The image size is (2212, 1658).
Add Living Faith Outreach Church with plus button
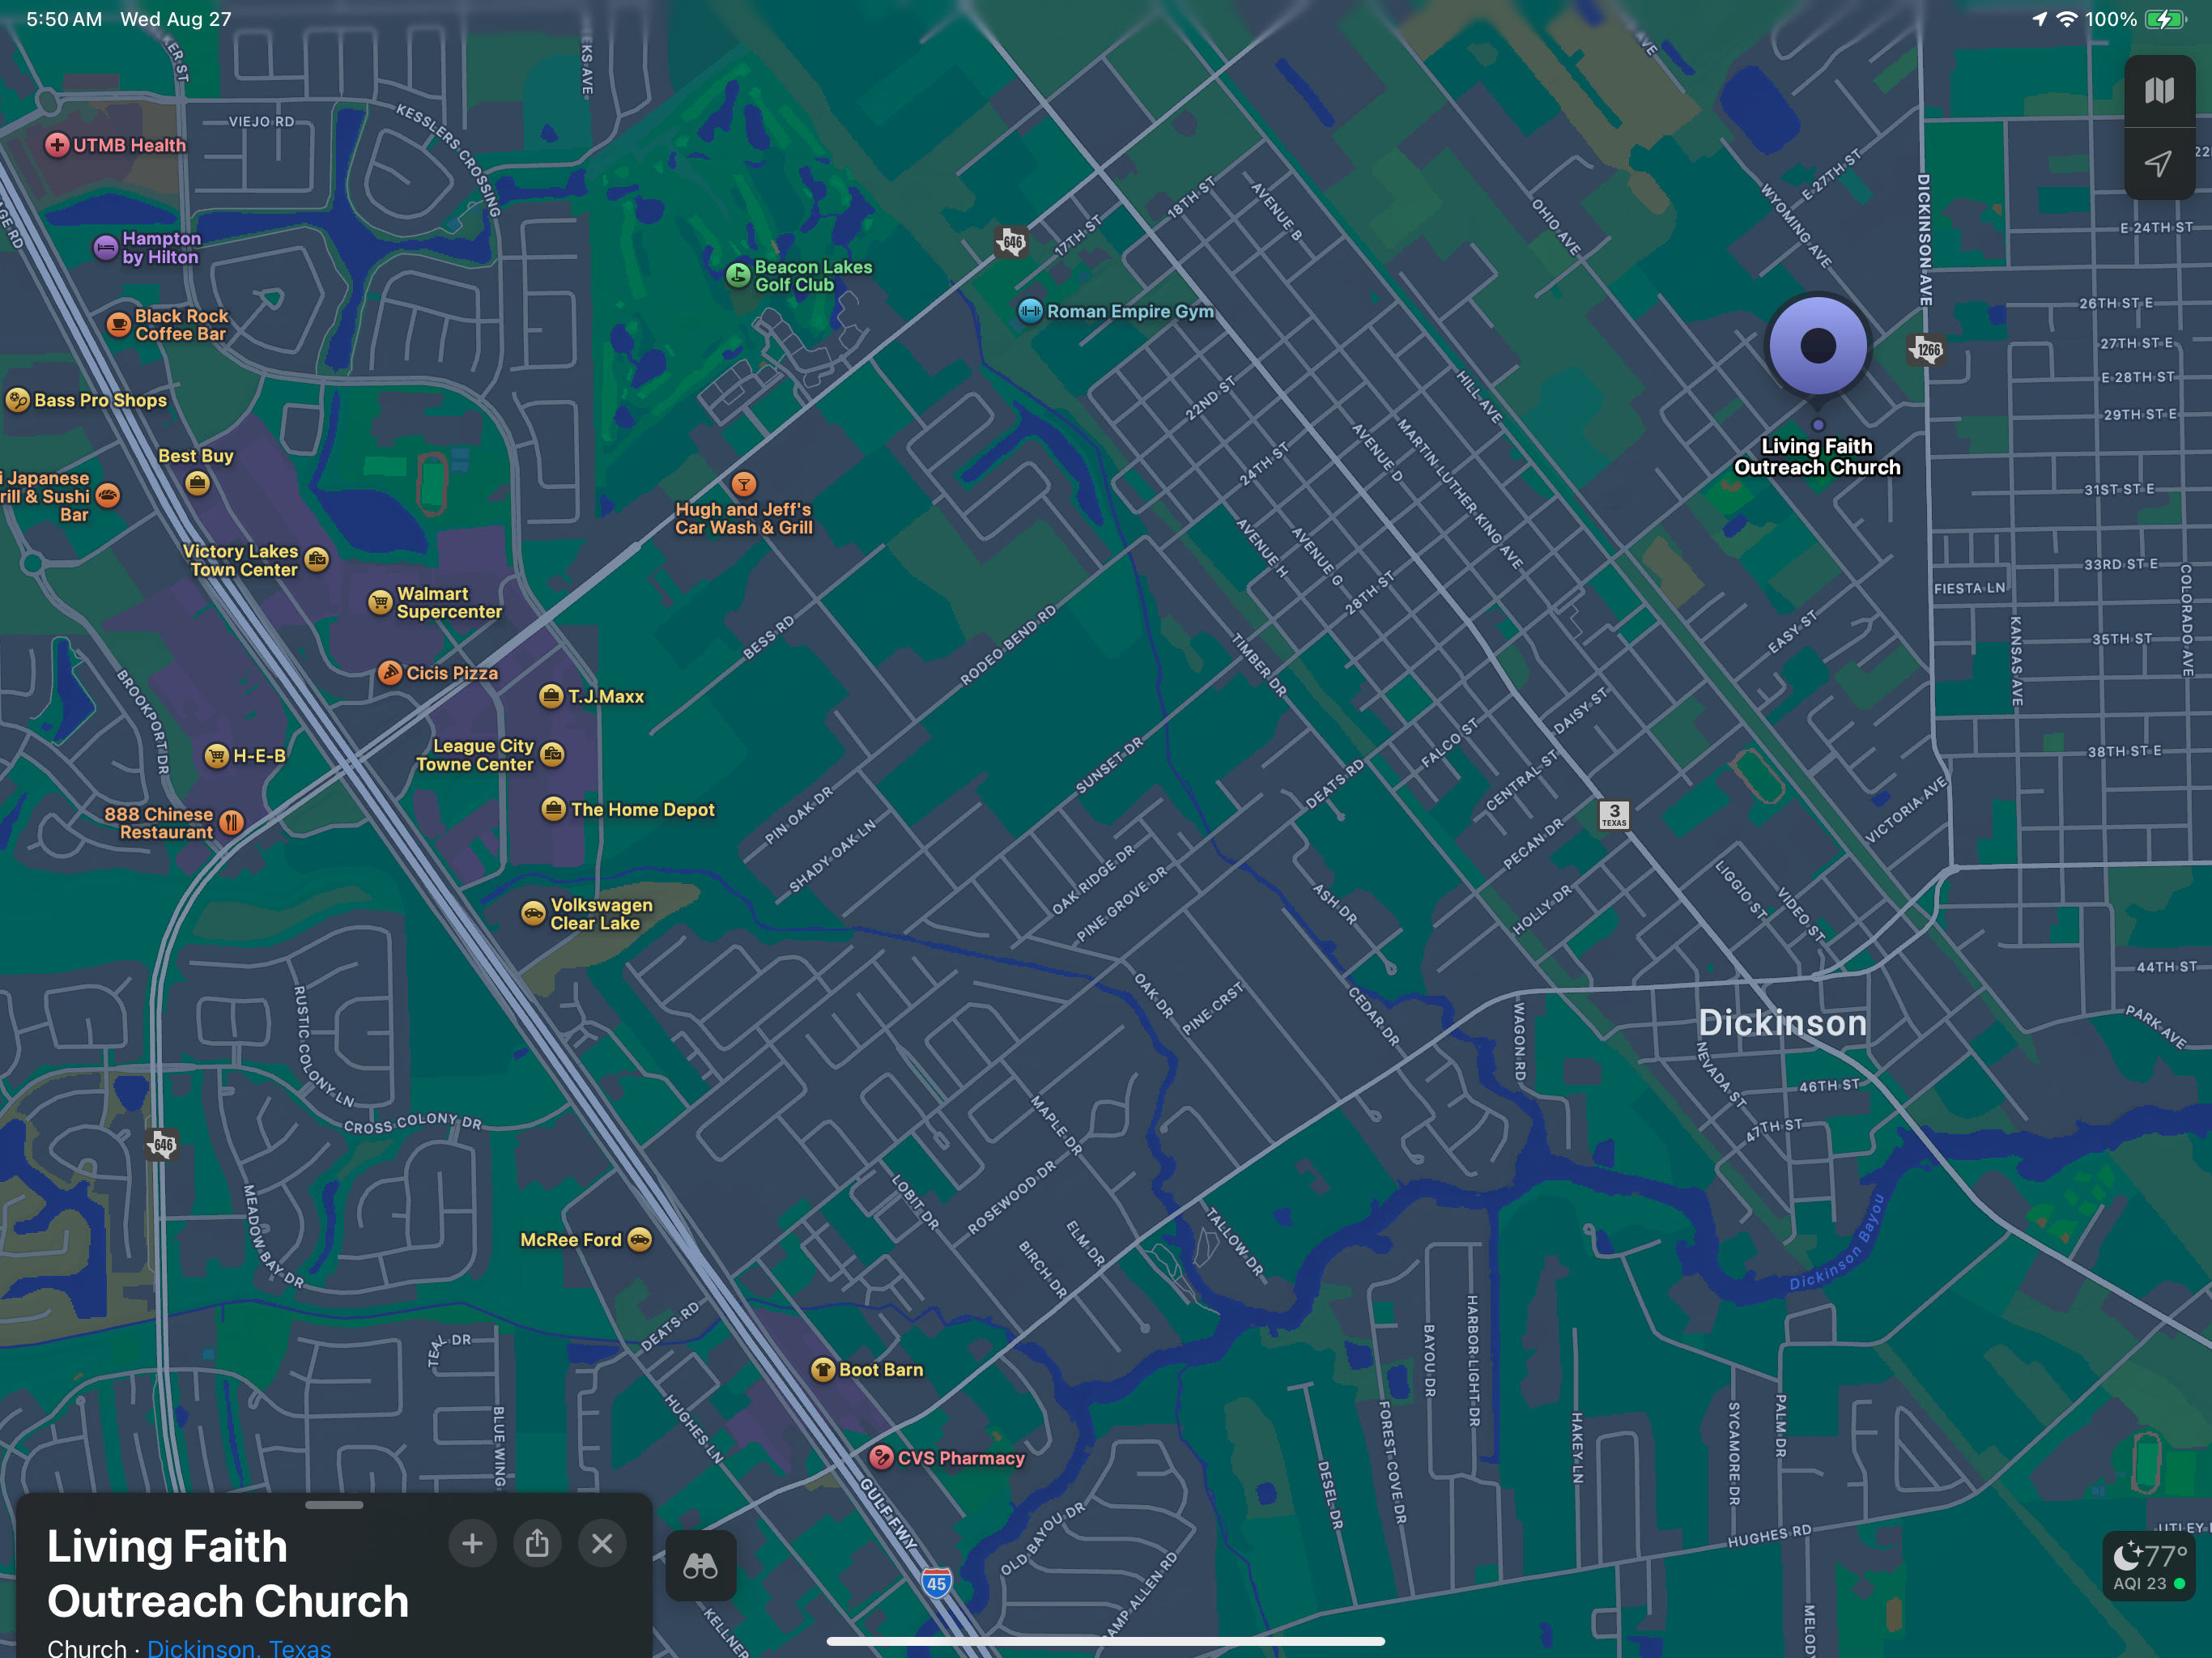click(x=472, y=1543)
